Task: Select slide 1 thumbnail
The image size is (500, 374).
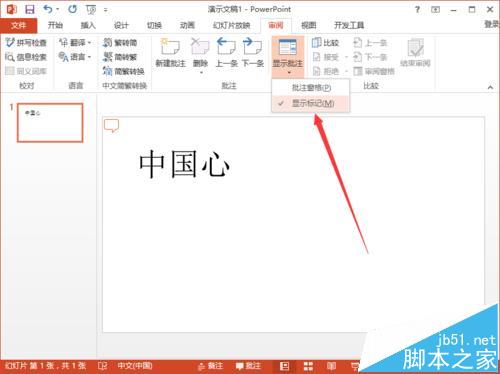Action: click(x=50, y=123)
